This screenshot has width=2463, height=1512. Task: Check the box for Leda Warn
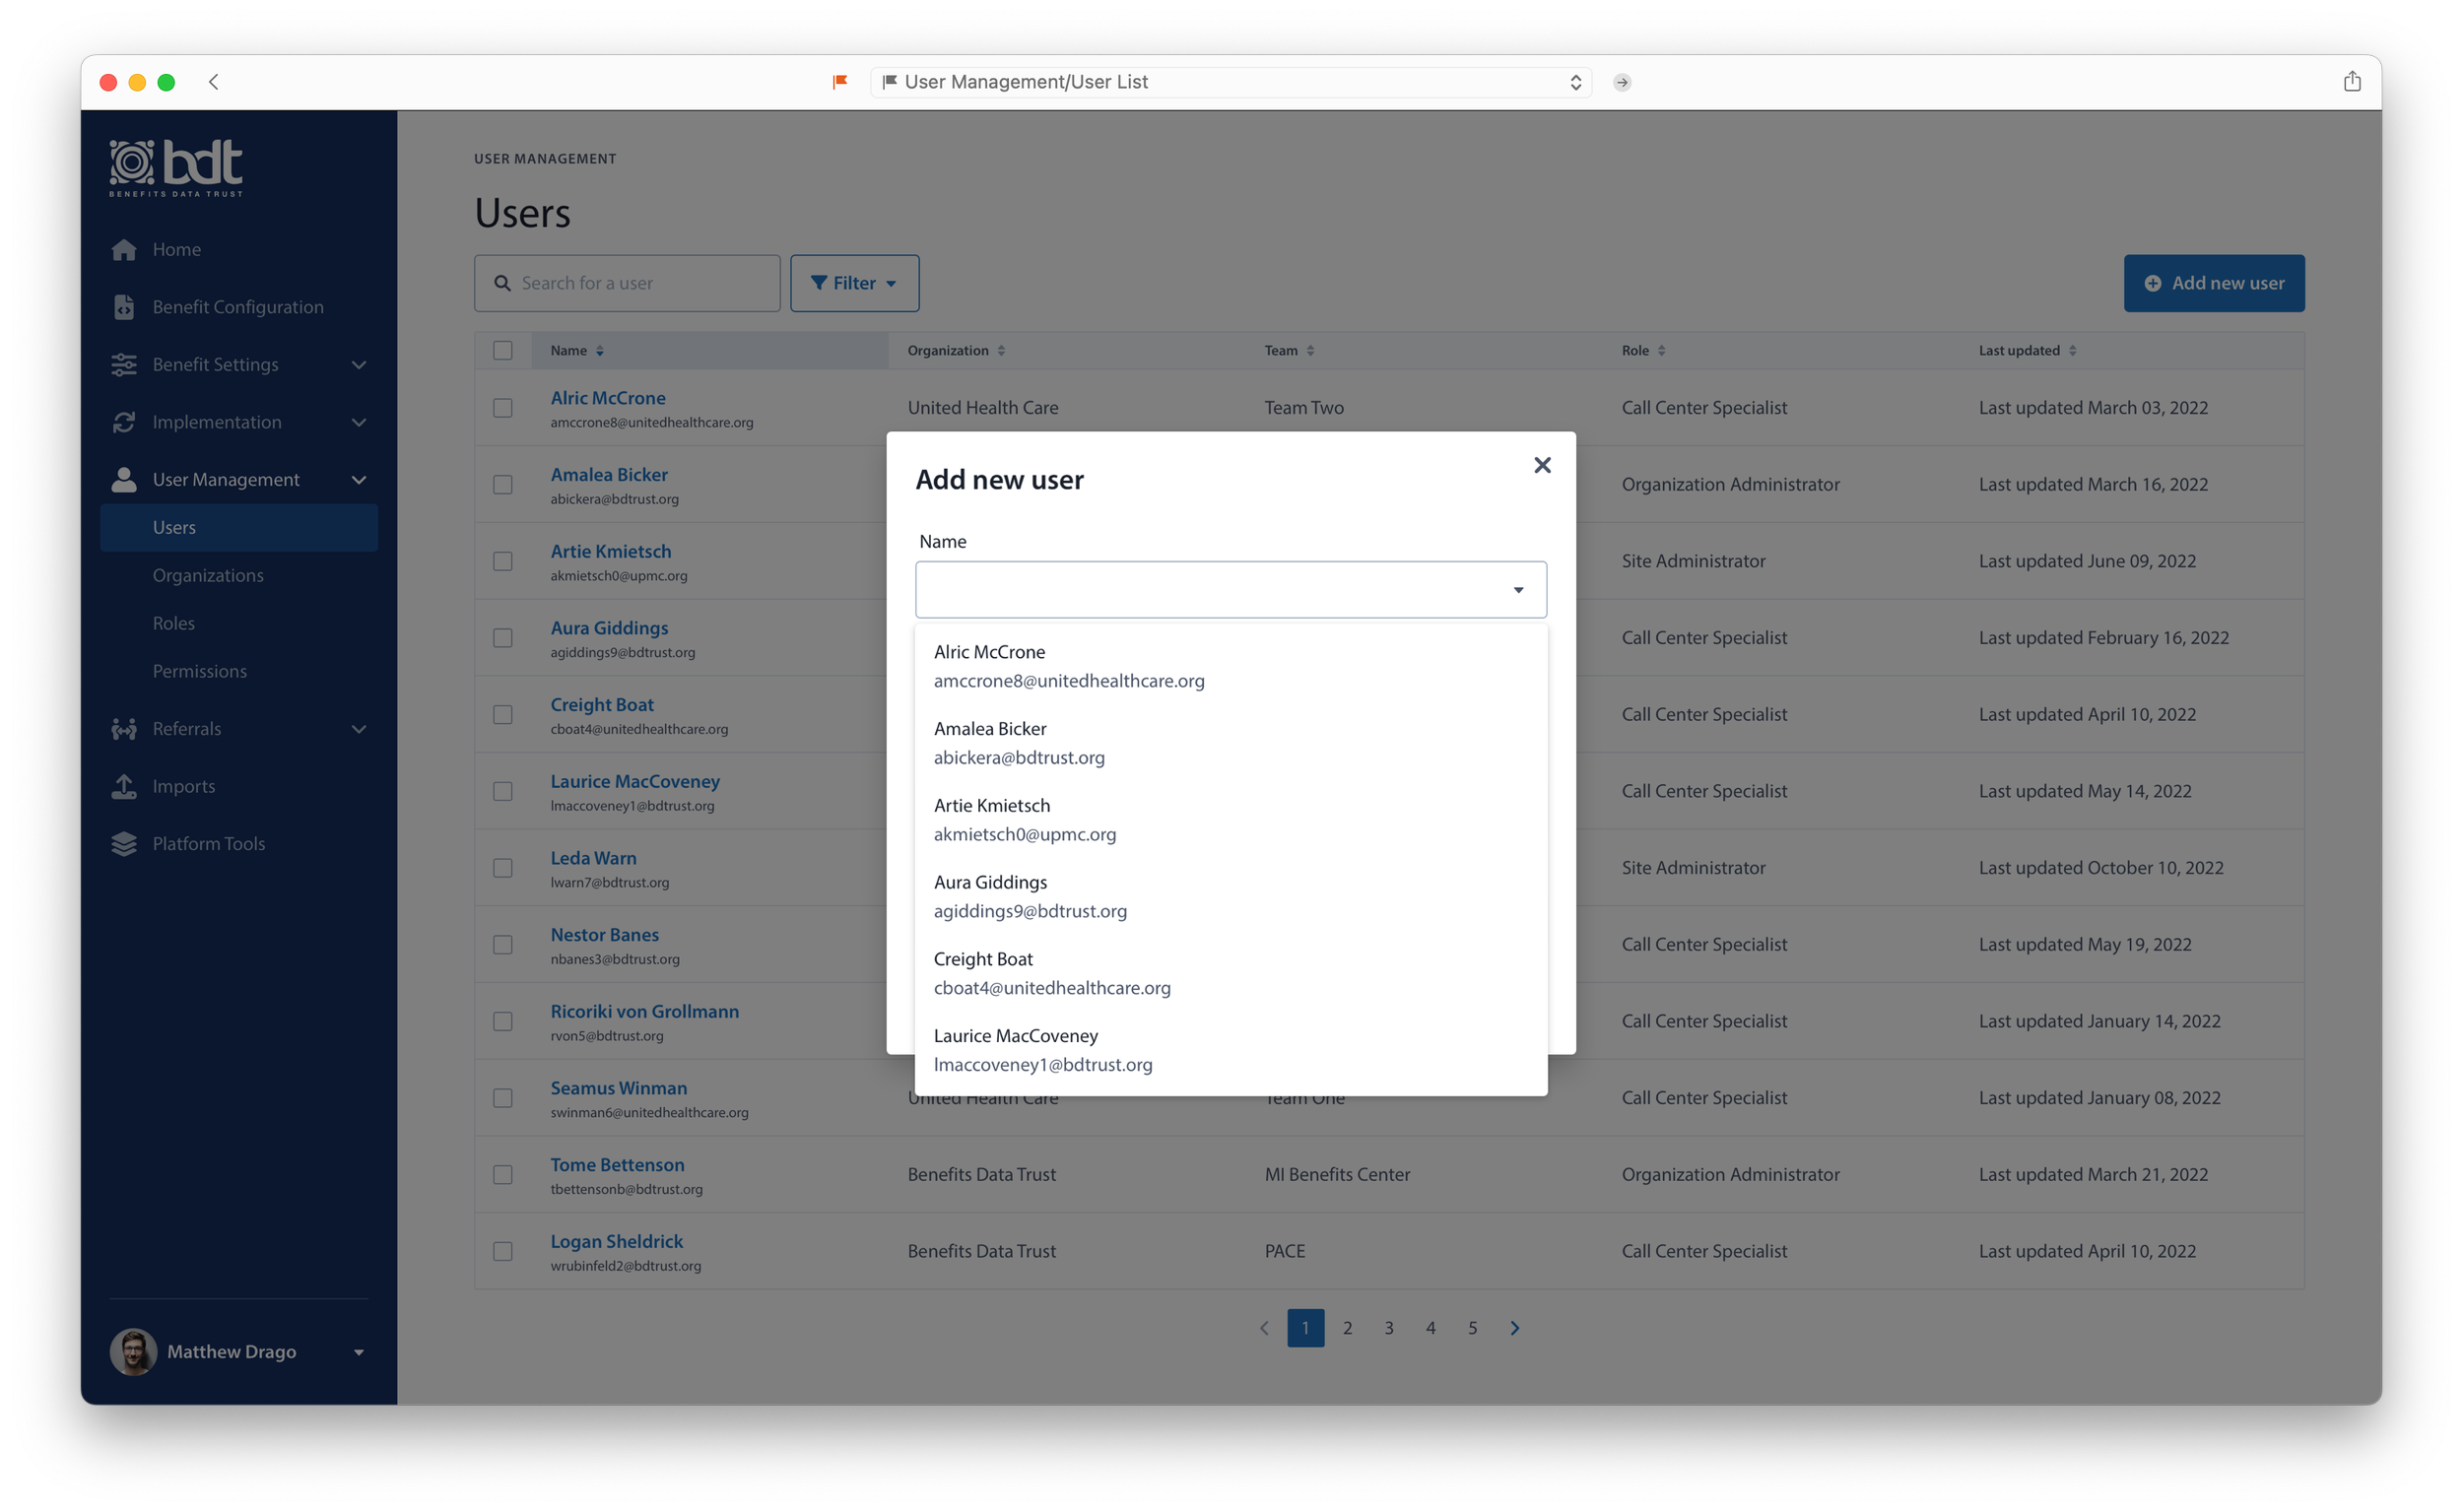point(503,868)
